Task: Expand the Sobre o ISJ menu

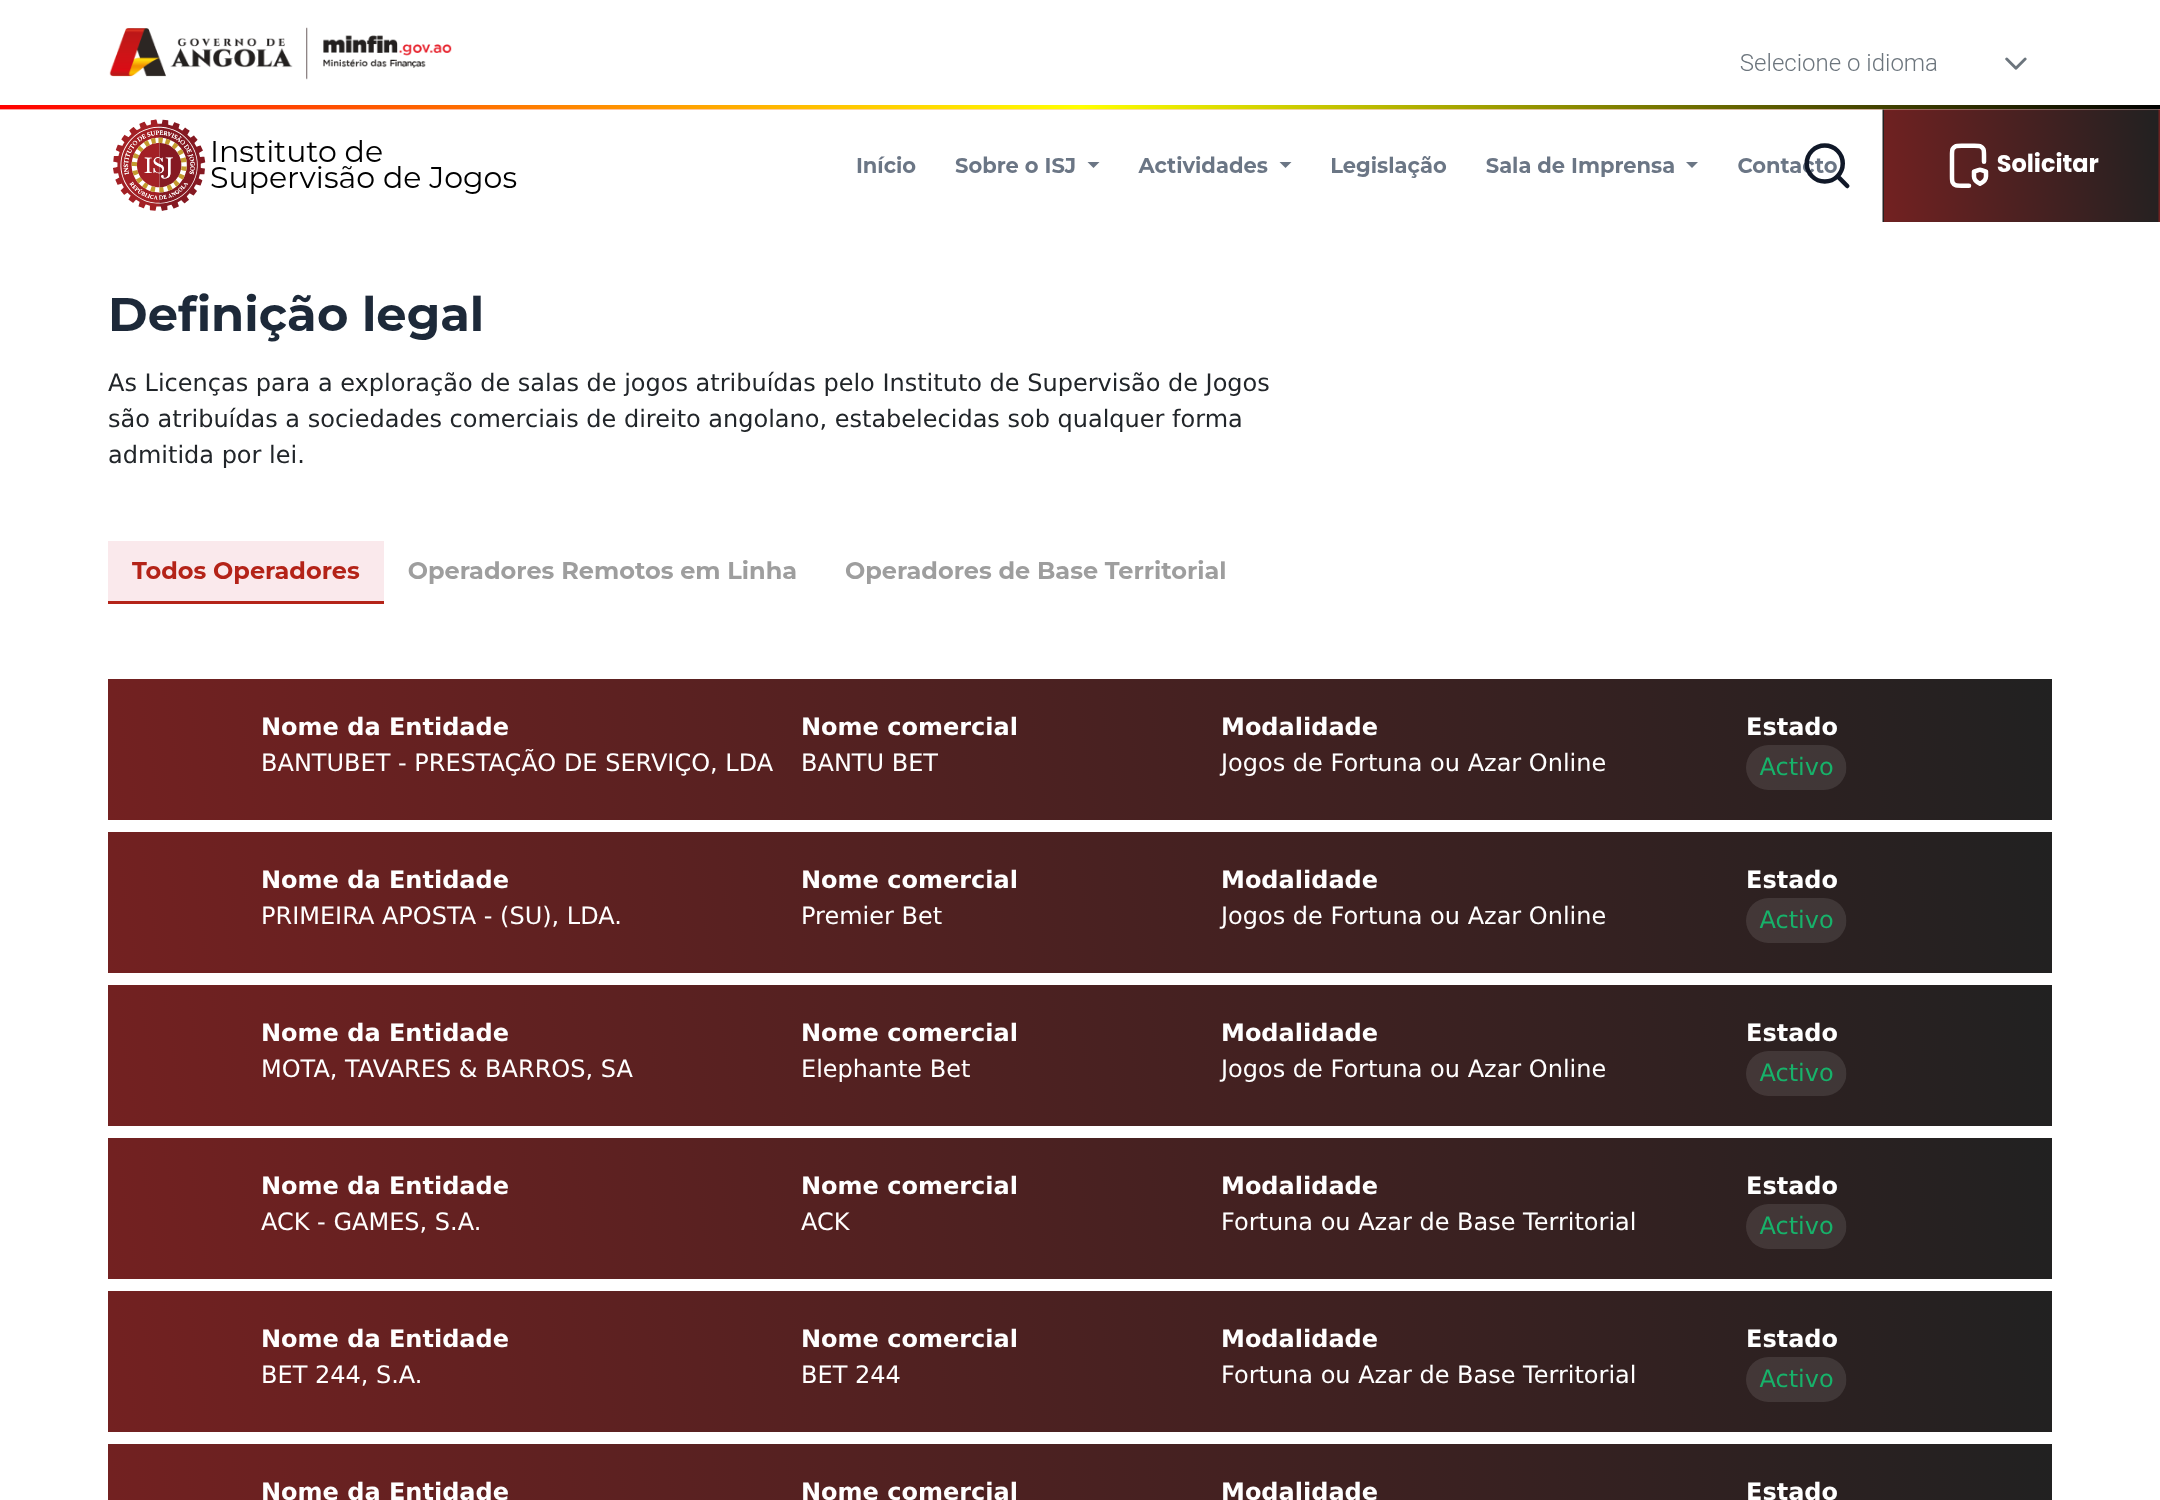Action: click(x=1026, y=166)
